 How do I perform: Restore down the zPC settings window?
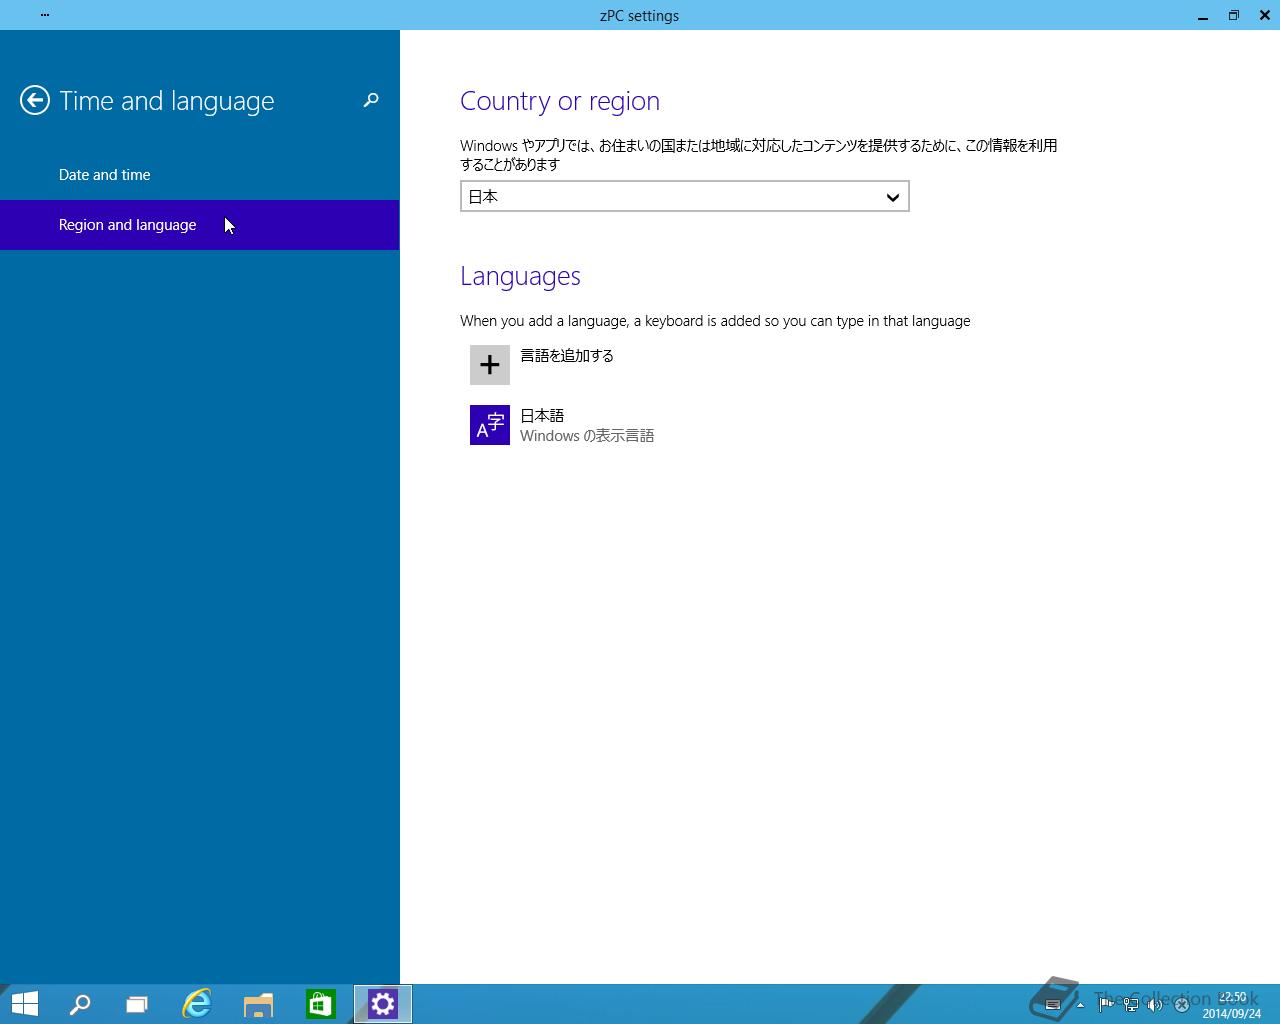pyautogui.click(x=1234, y=16)
